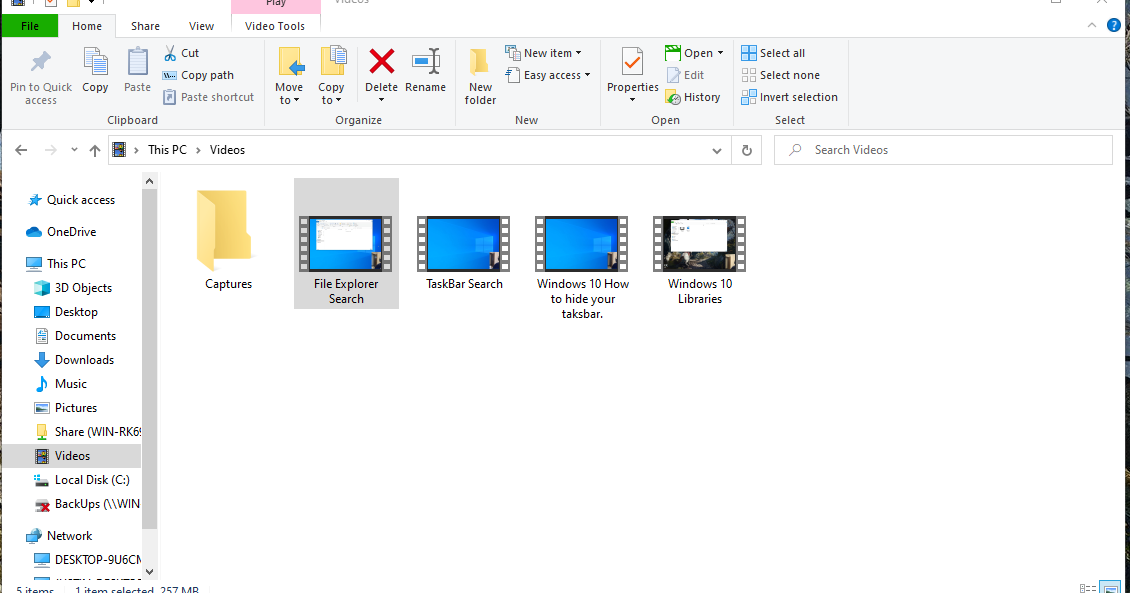This screenshot has height=593, width=1130.
Task: Select the Copy icon in the Clipboard group
Action: [95, 70]
